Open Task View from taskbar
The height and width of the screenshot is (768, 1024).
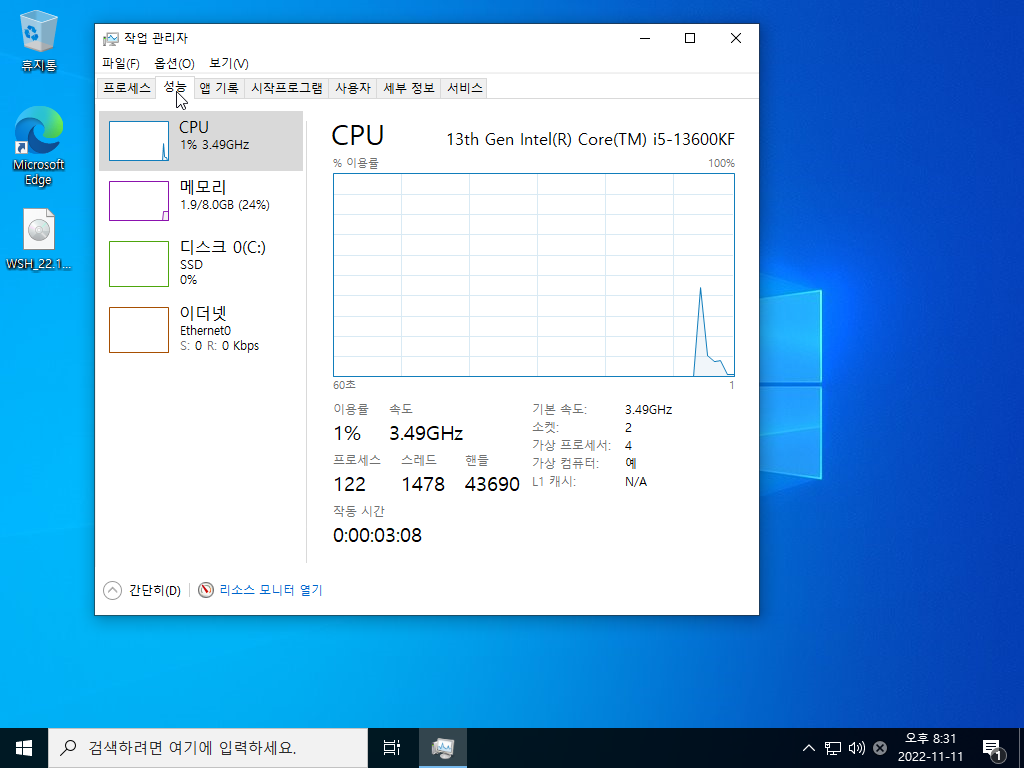pos(391,748)
